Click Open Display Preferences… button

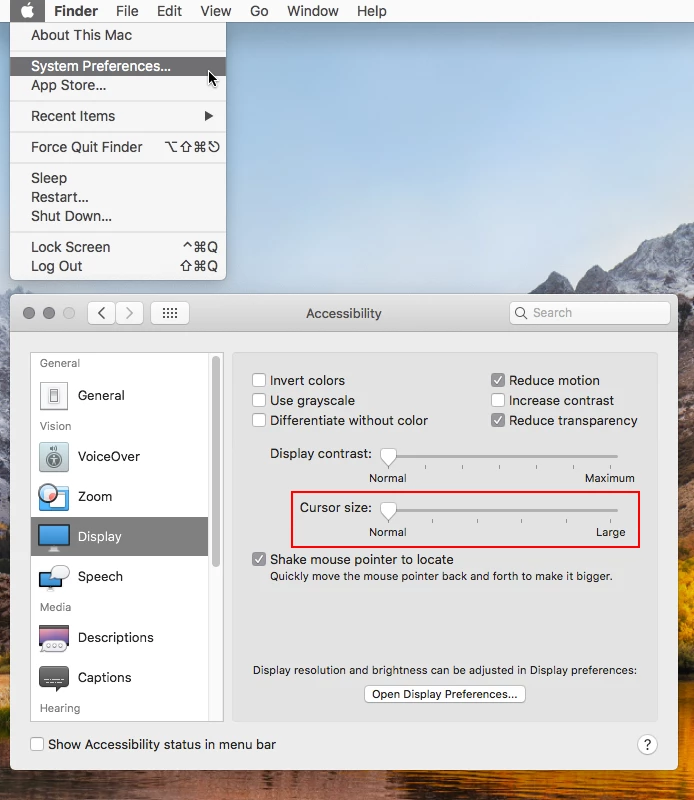[x=444, y=694]
